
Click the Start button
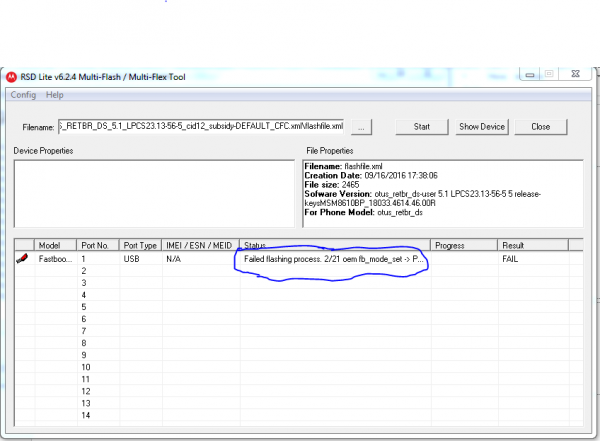pos(422,127)
